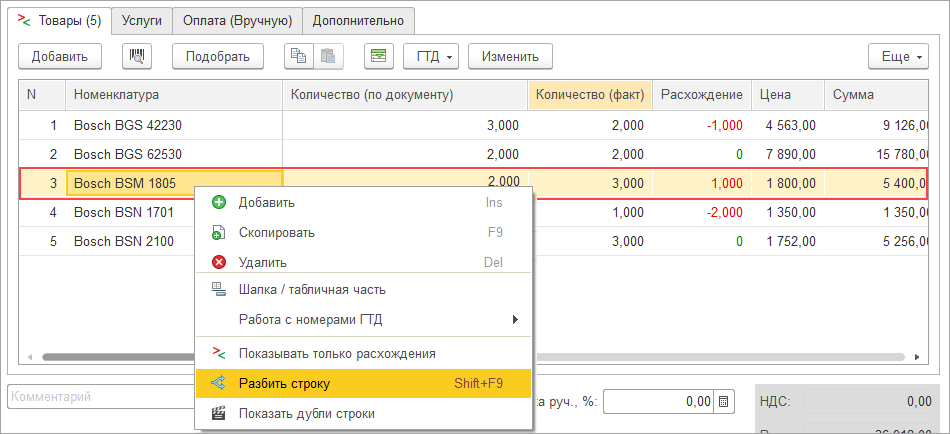Select Разбить строку menu command
950x434 pixels.
284,383
